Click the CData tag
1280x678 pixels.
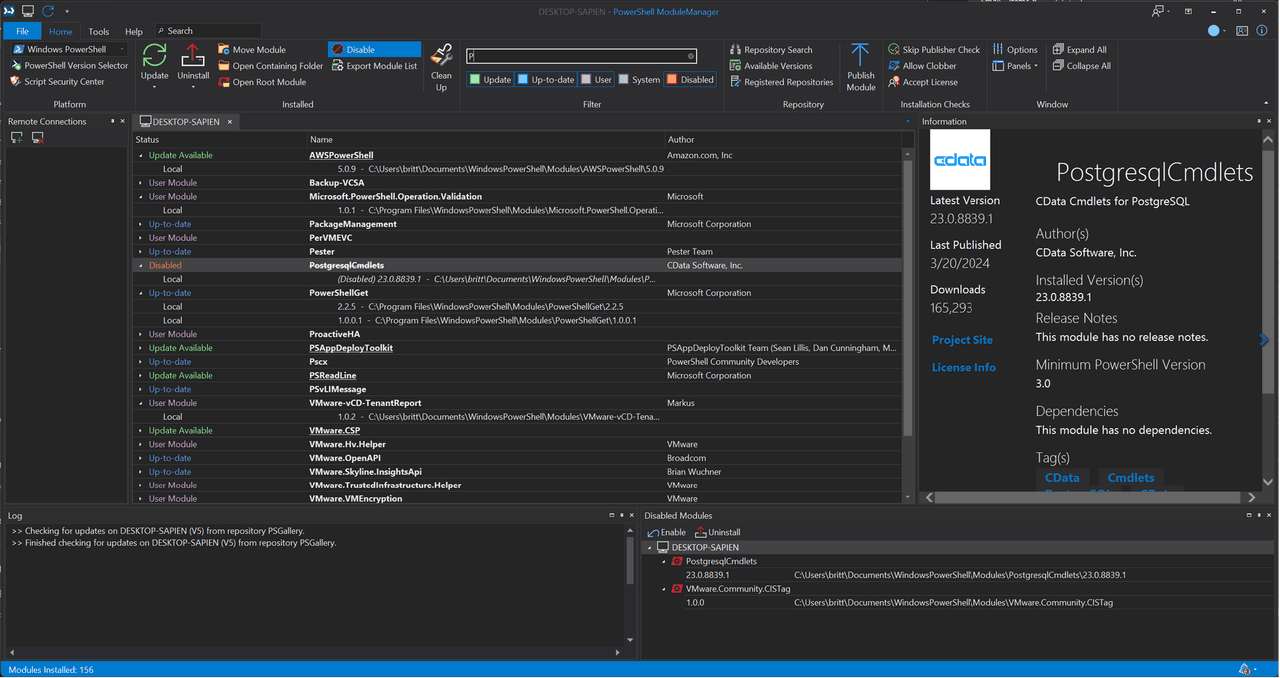(x=1062, y=478)
